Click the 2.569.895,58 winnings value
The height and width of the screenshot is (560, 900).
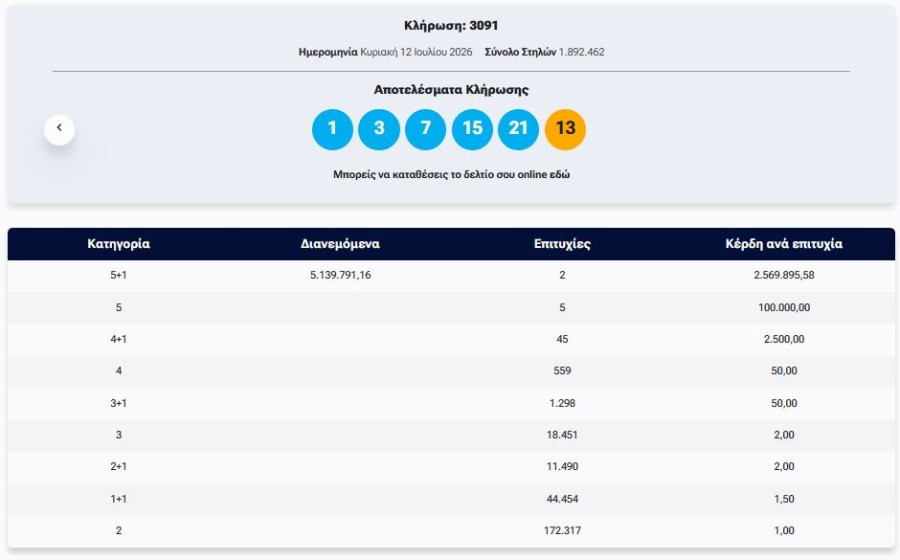coord(784,275)
